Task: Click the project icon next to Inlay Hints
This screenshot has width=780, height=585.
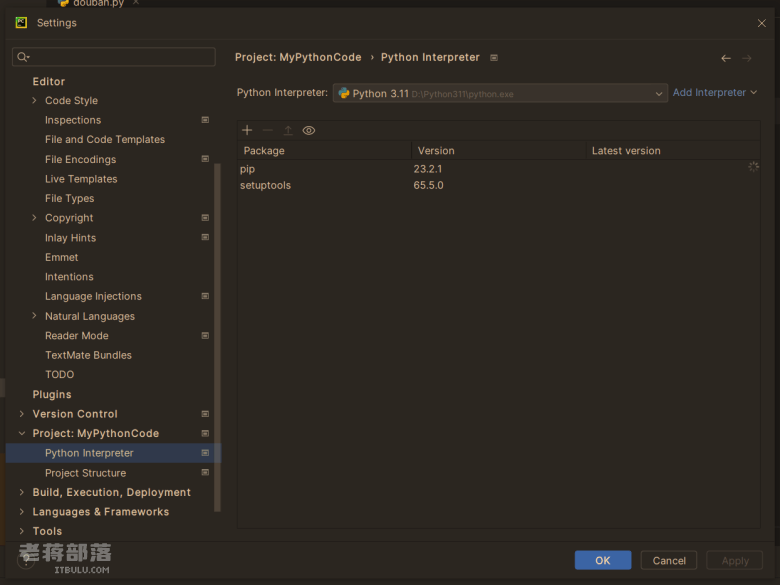Action: click(x=205, y=237)
